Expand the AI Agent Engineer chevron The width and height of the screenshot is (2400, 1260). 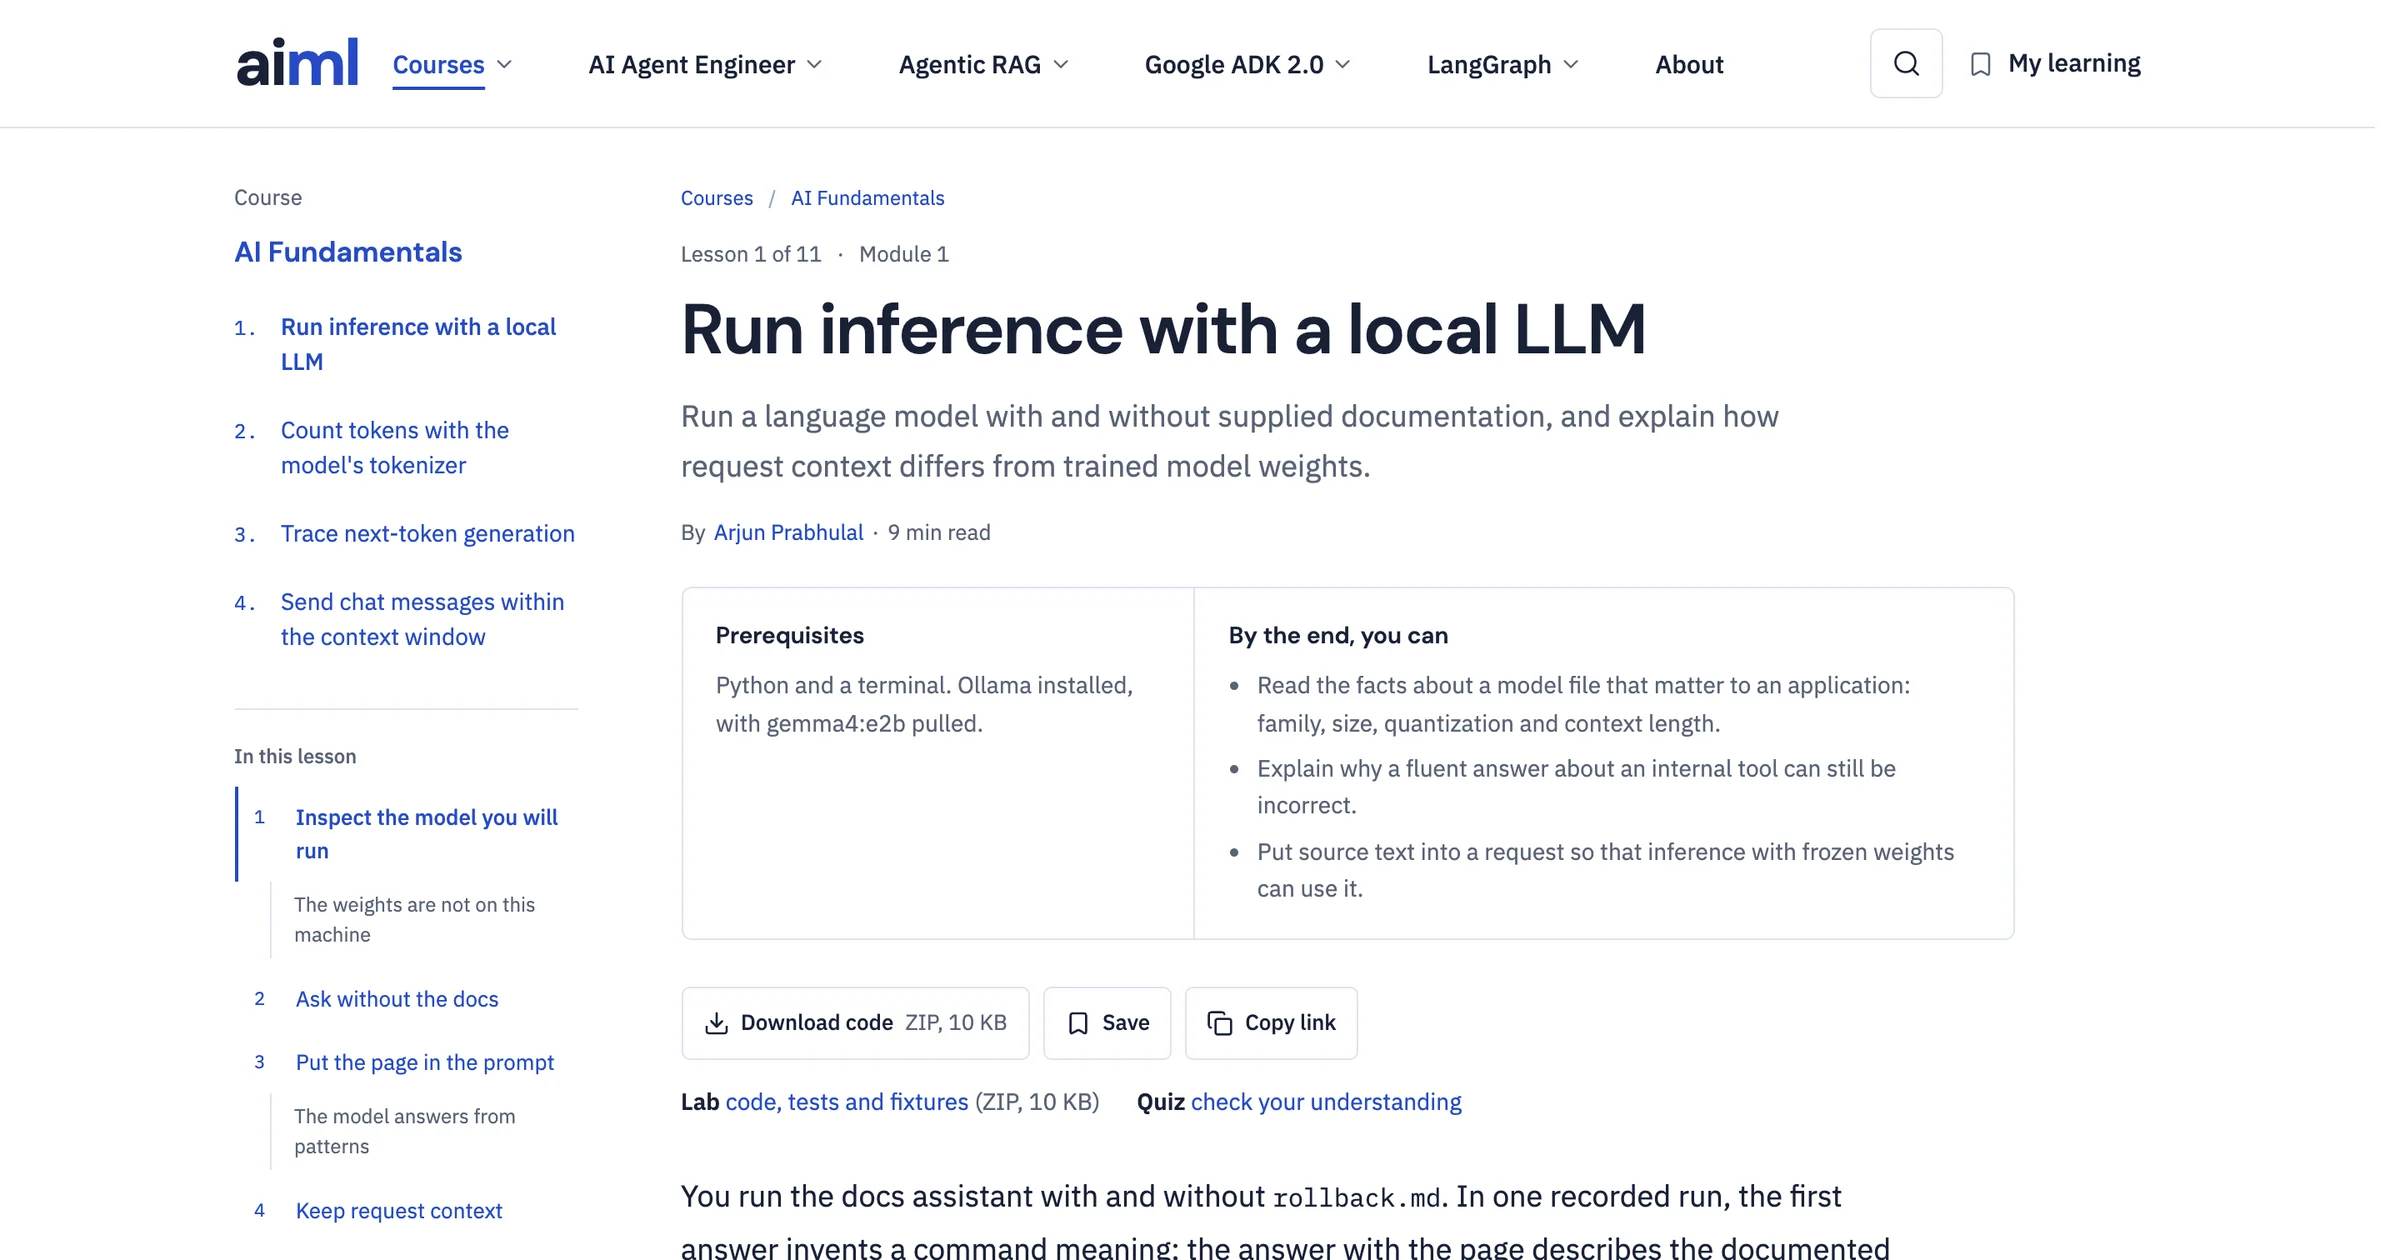814,64
